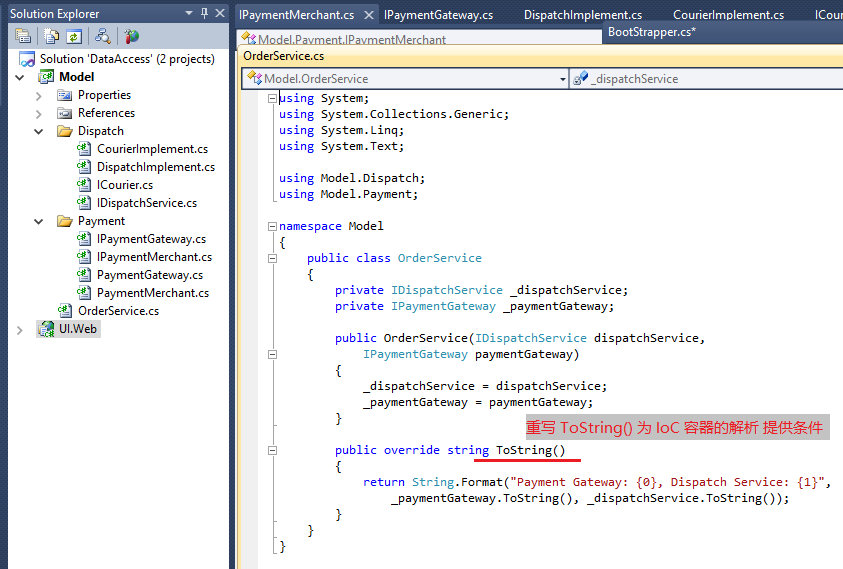Click 'using Model.Dispatch;' line
The height and width of the screenshot is (569, 843).
tap(352, 179)
